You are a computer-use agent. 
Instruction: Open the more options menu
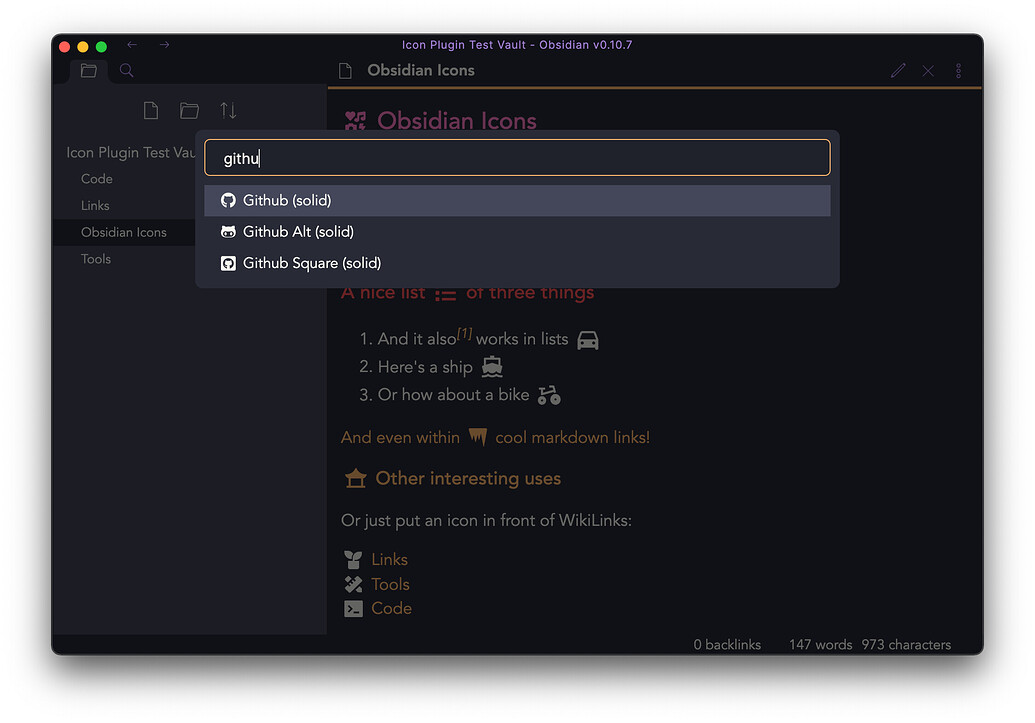click(x=958, y=70)
